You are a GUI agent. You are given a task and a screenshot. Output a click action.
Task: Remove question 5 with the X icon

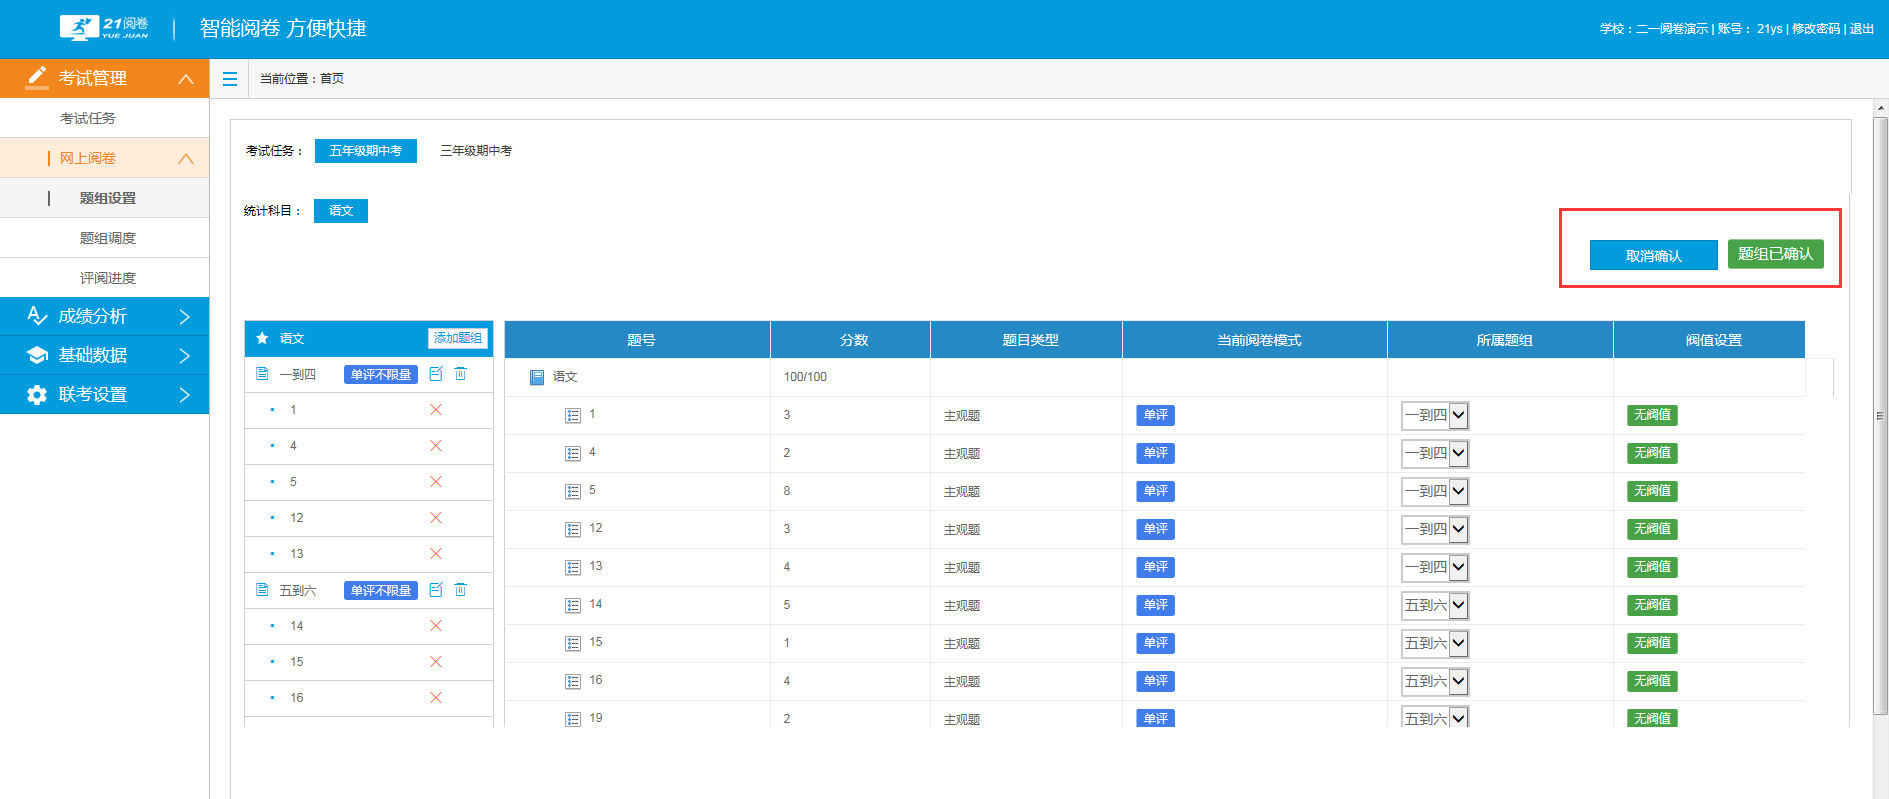point(436,482)
